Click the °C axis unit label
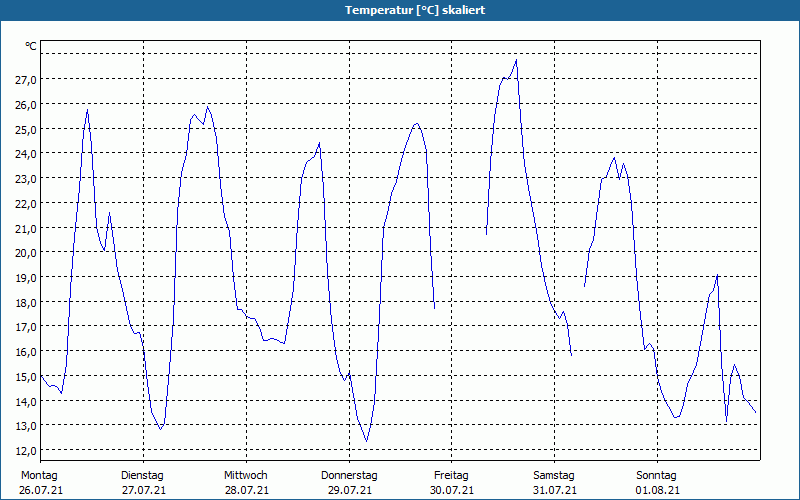The image size is (800, 500). point(31,46)
